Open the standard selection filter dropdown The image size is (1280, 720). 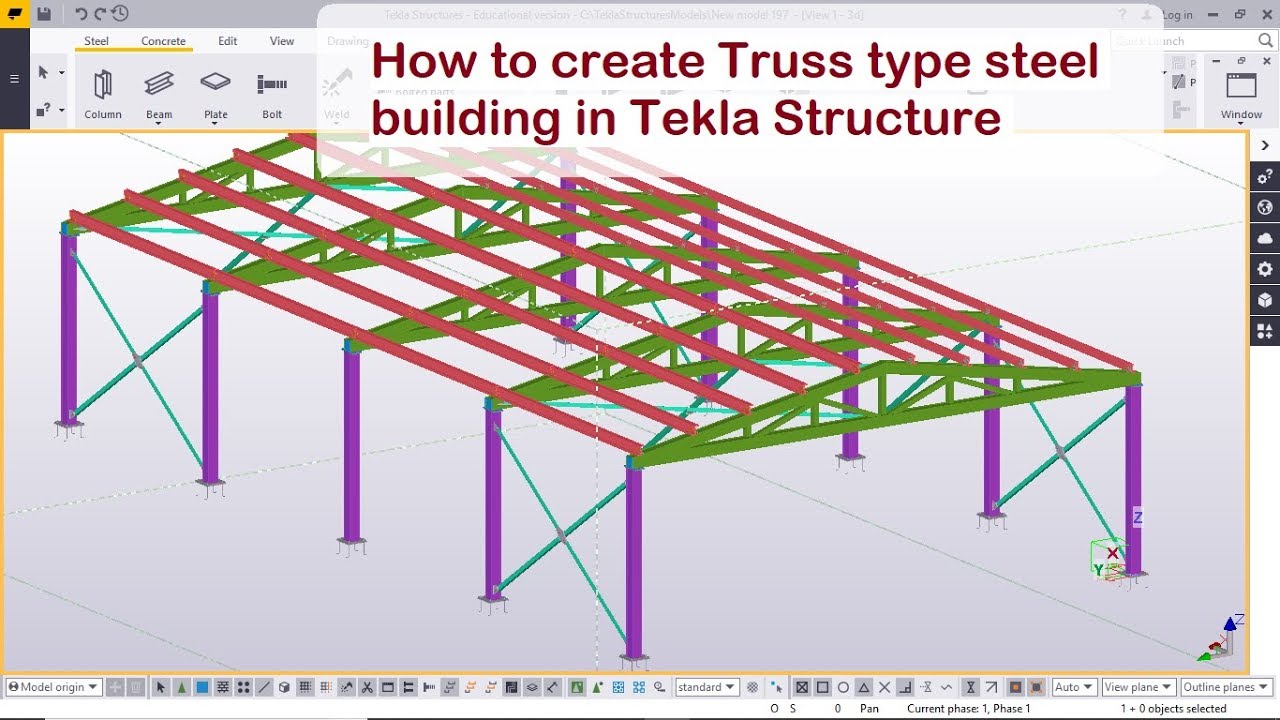point(707,687)
